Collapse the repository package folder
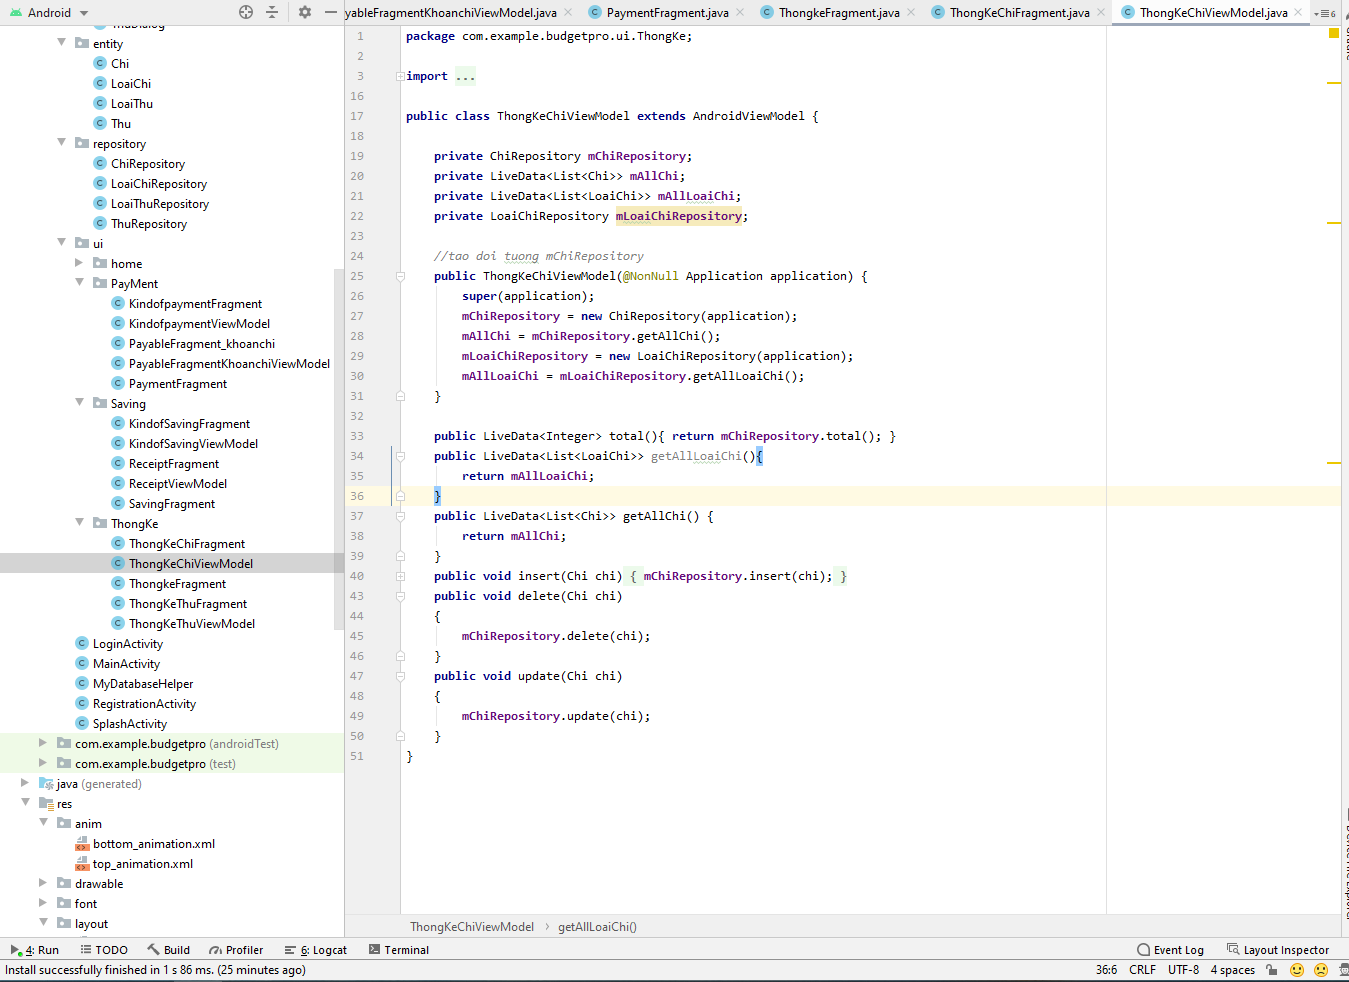1349x982 pixels. pos(62,143)
